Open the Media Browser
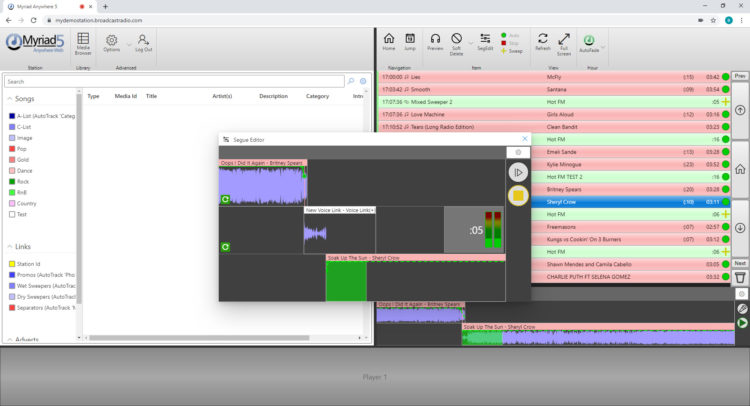 pyautogui.click(x=83, y=44)
